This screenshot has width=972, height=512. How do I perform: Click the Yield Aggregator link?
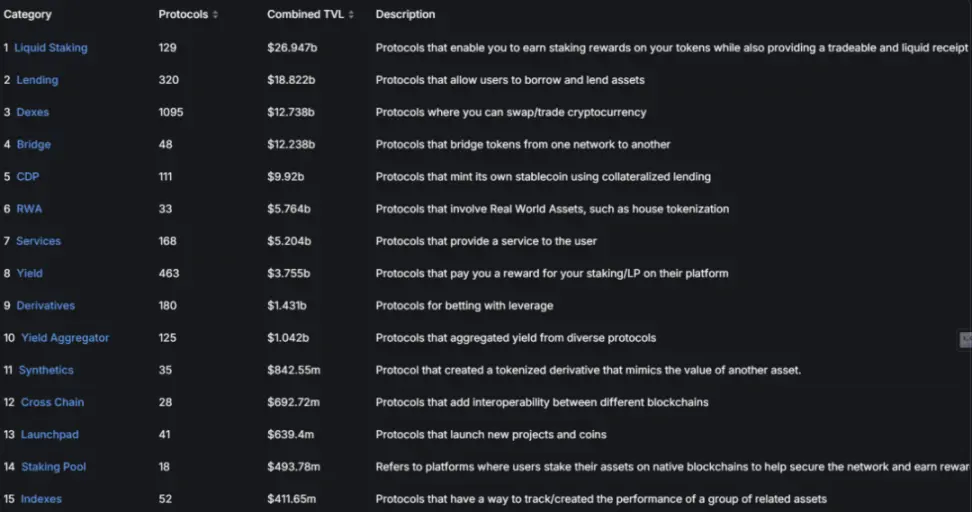coord(65,338)
